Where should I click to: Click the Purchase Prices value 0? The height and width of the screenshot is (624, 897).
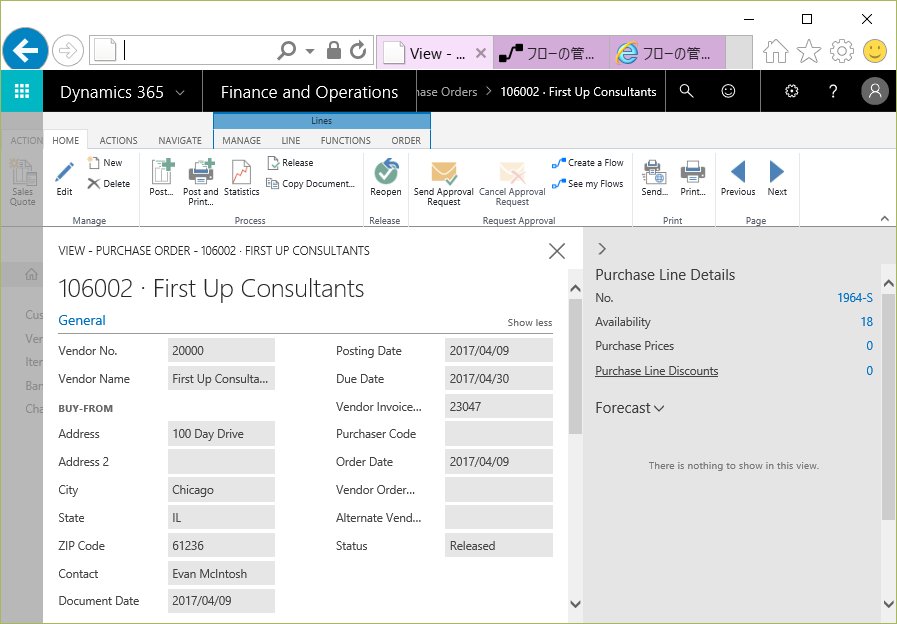[x=869, y=346]
